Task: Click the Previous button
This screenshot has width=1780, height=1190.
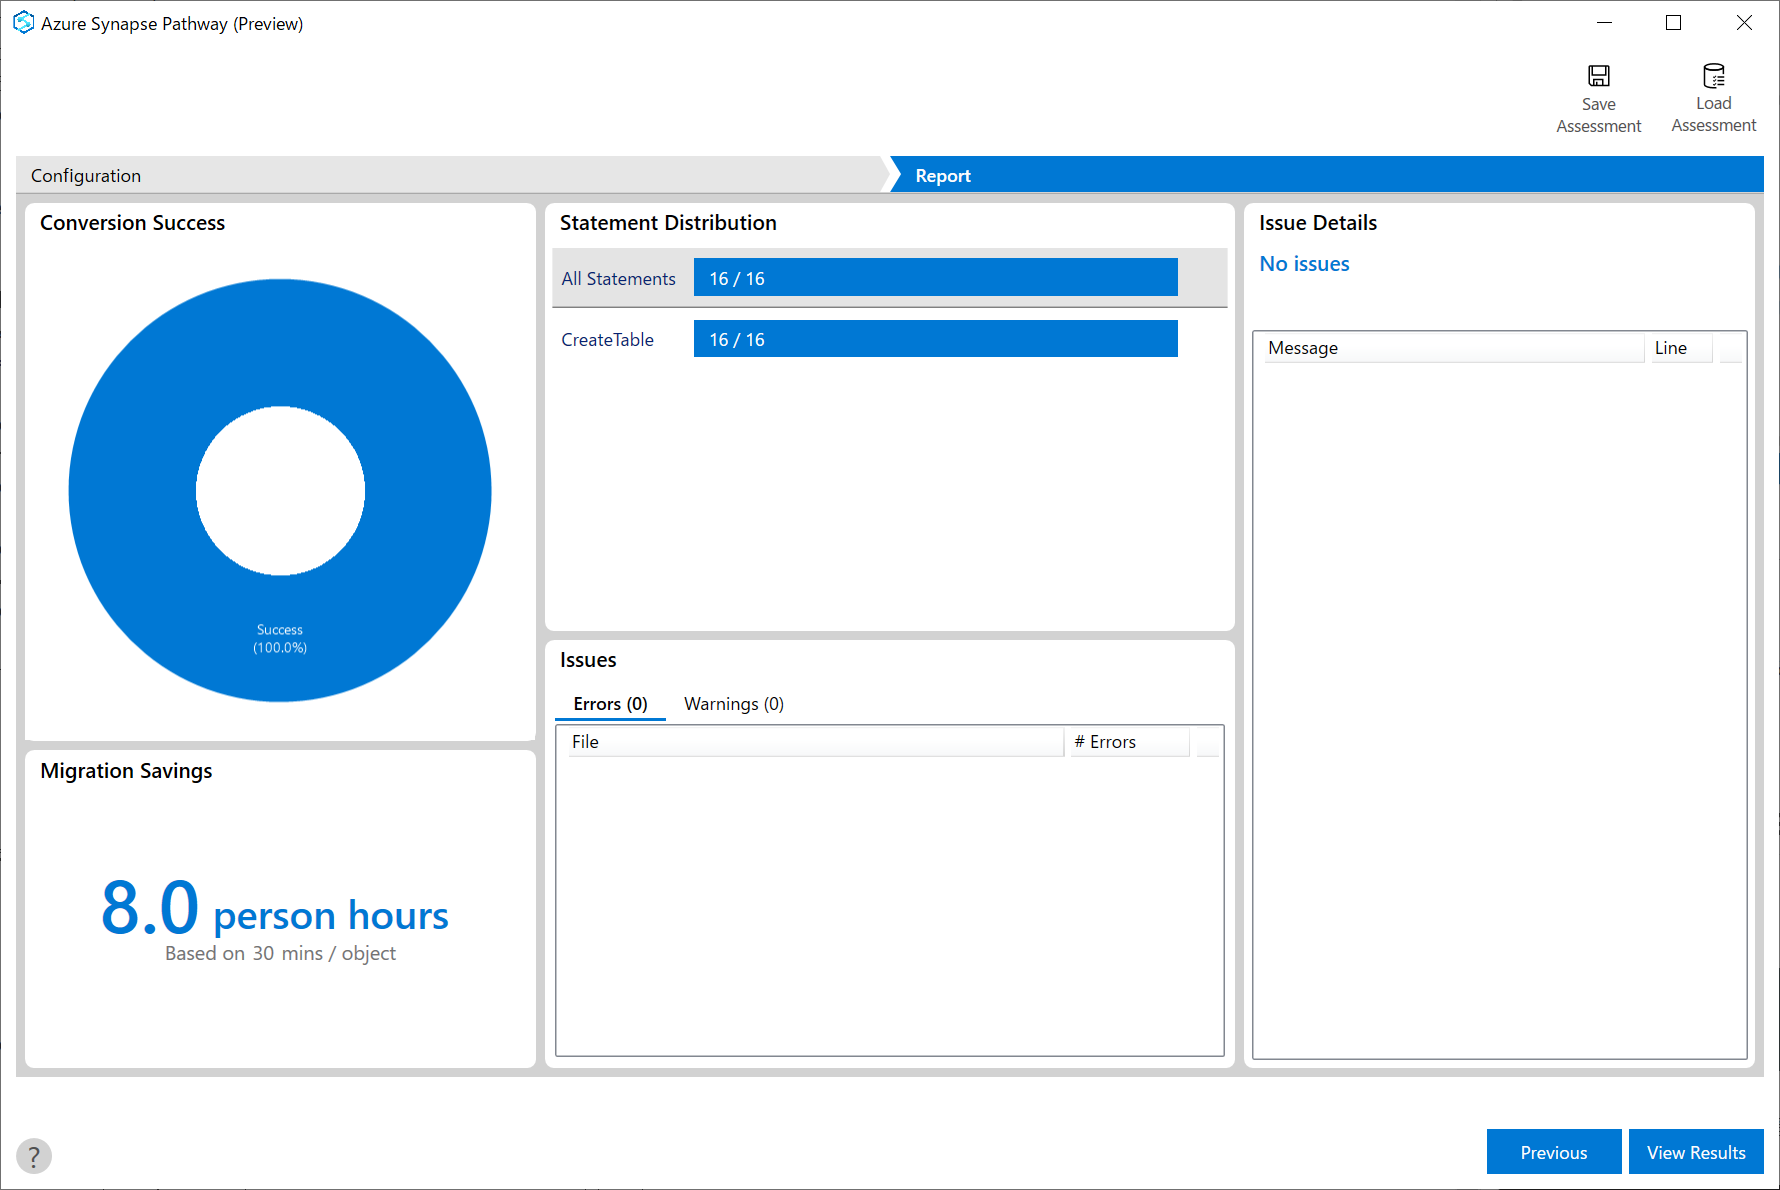Action: pyautogui.click(x=1554, y=1152)
